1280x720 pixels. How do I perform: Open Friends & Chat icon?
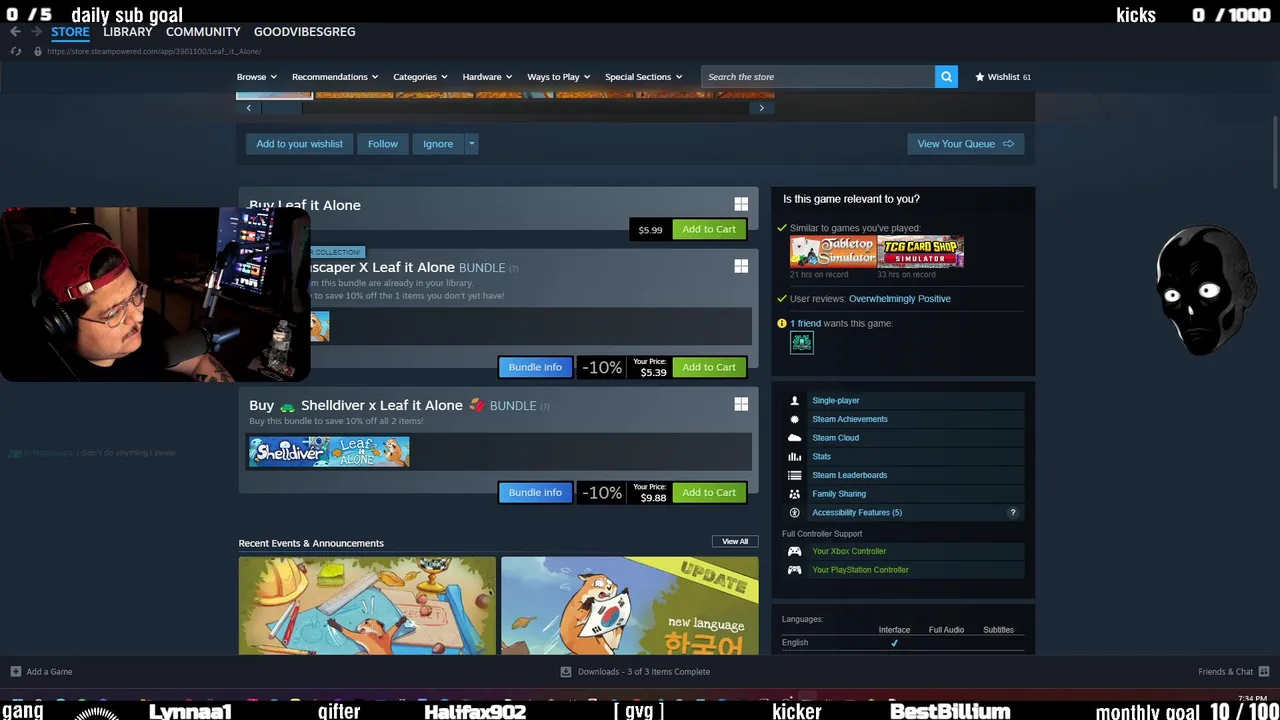(x=1264, y=672)
